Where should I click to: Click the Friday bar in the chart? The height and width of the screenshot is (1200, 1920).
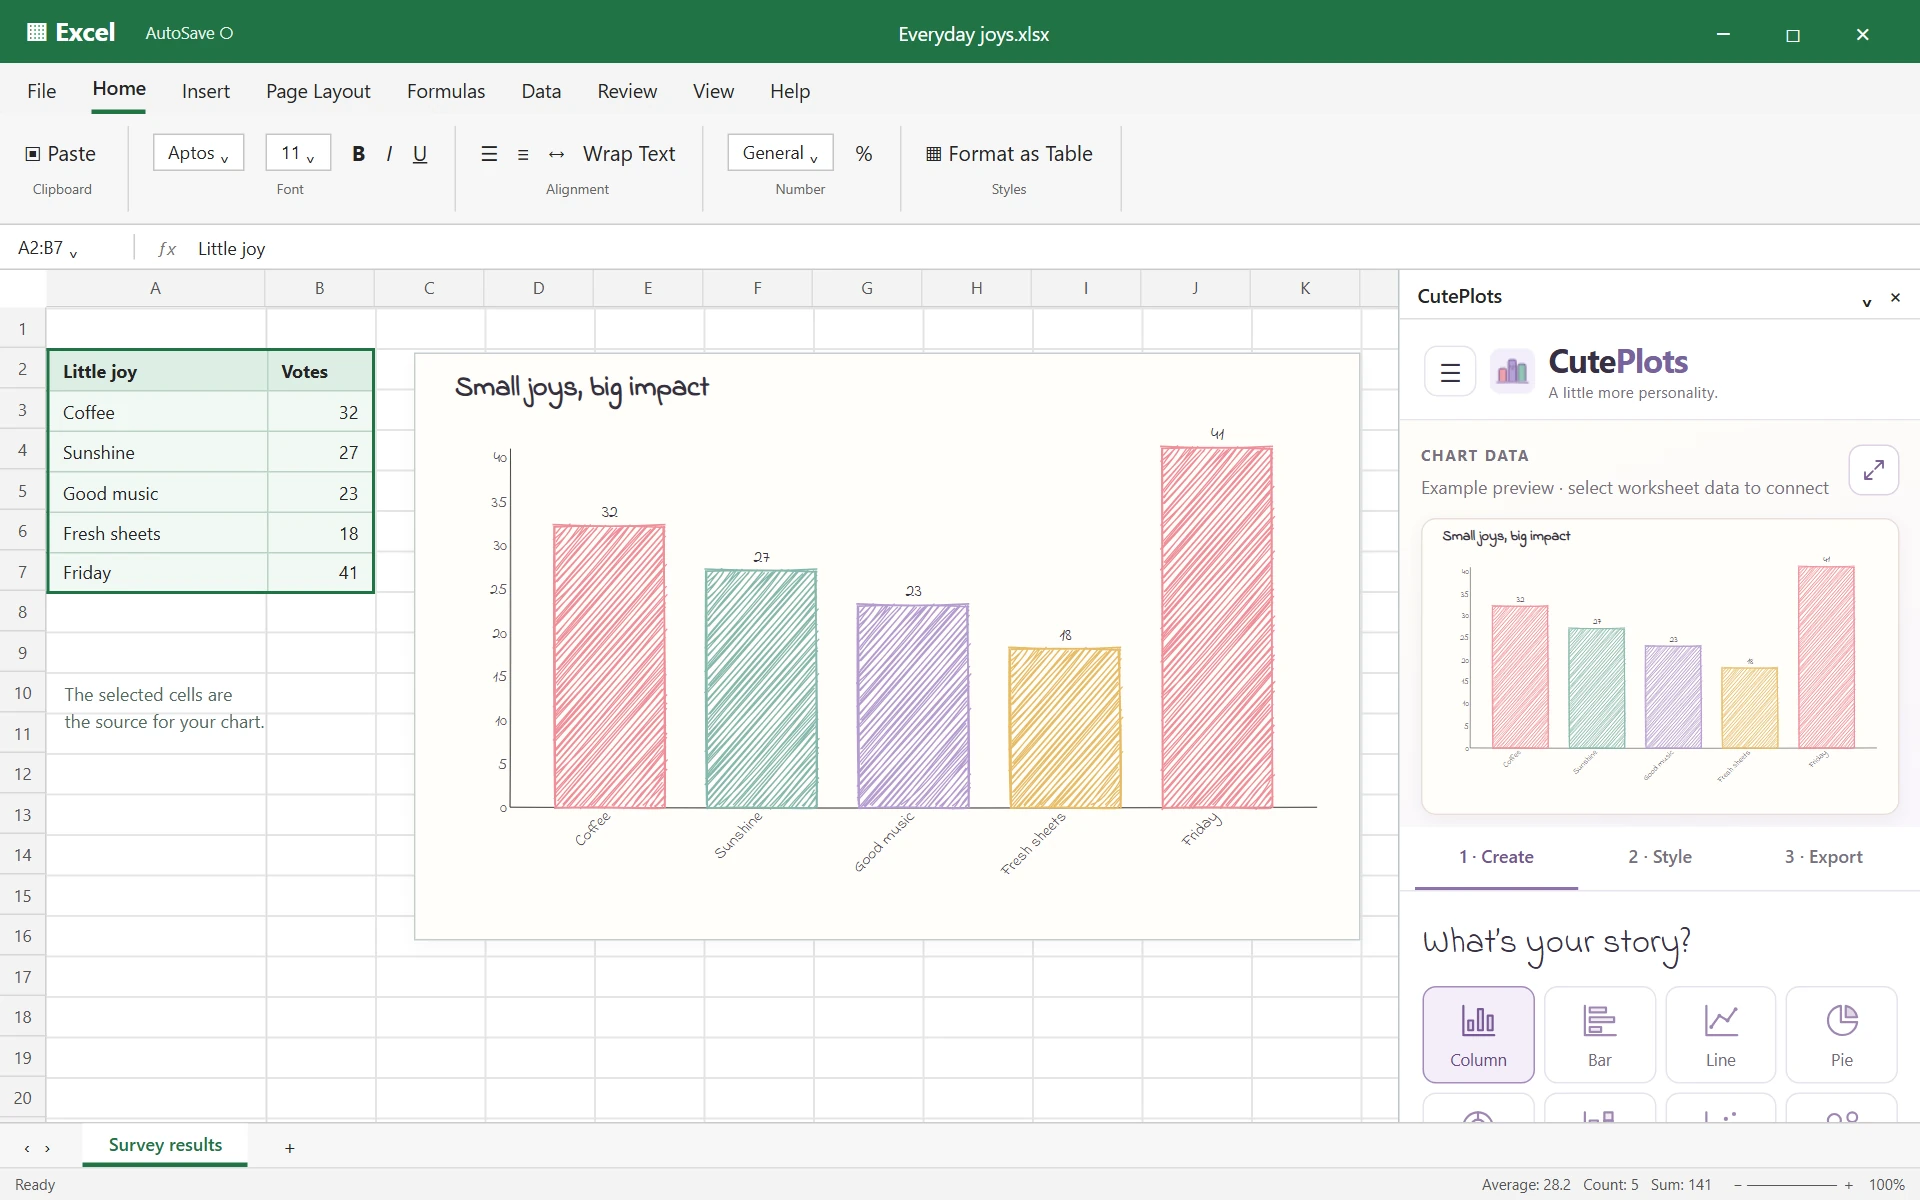click(x=1217, y=627)
